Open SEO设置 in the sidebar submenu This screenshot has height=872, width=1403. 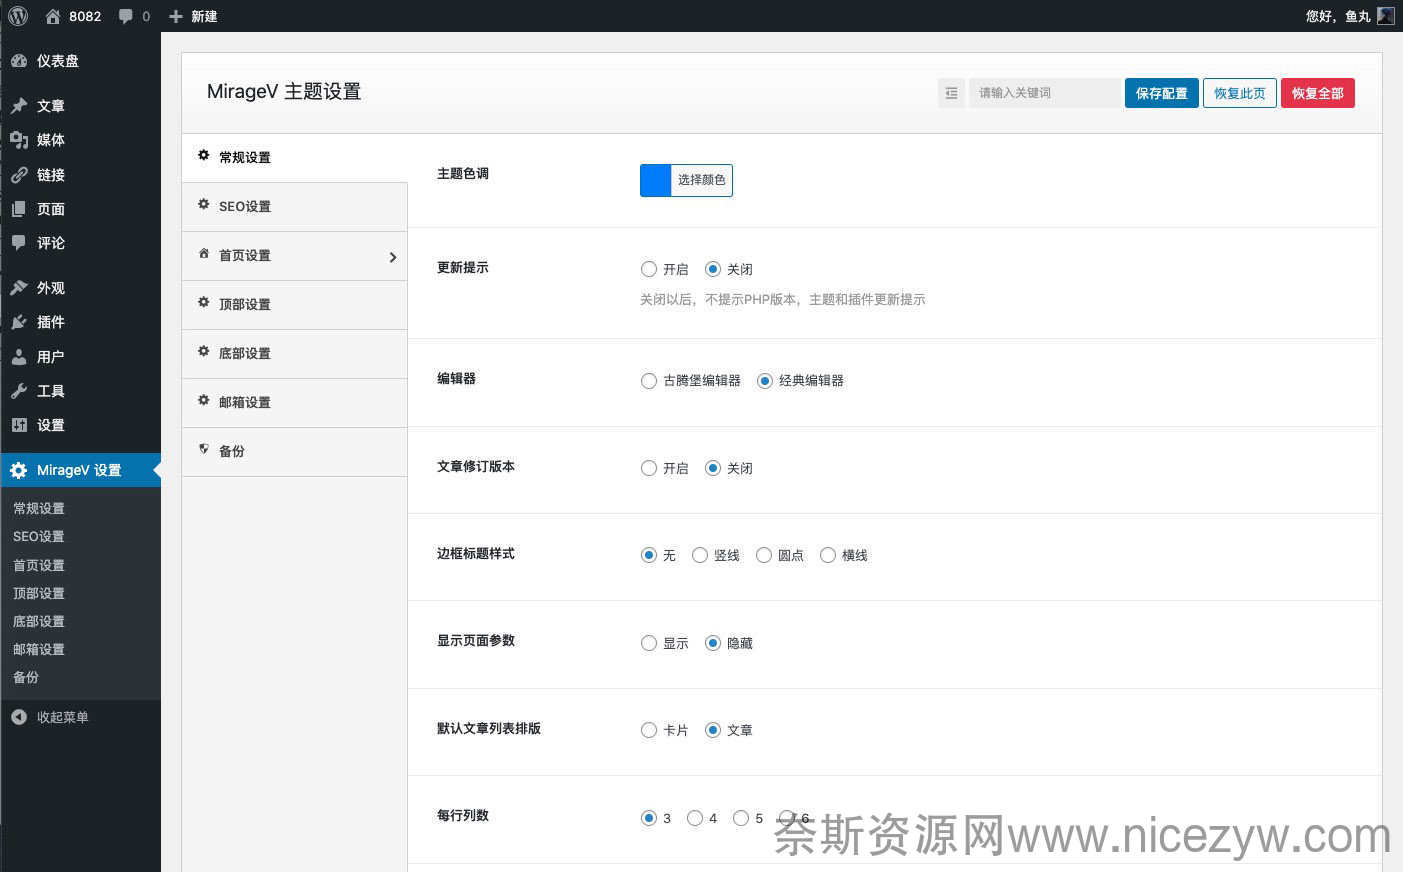[x=39, y=536]
